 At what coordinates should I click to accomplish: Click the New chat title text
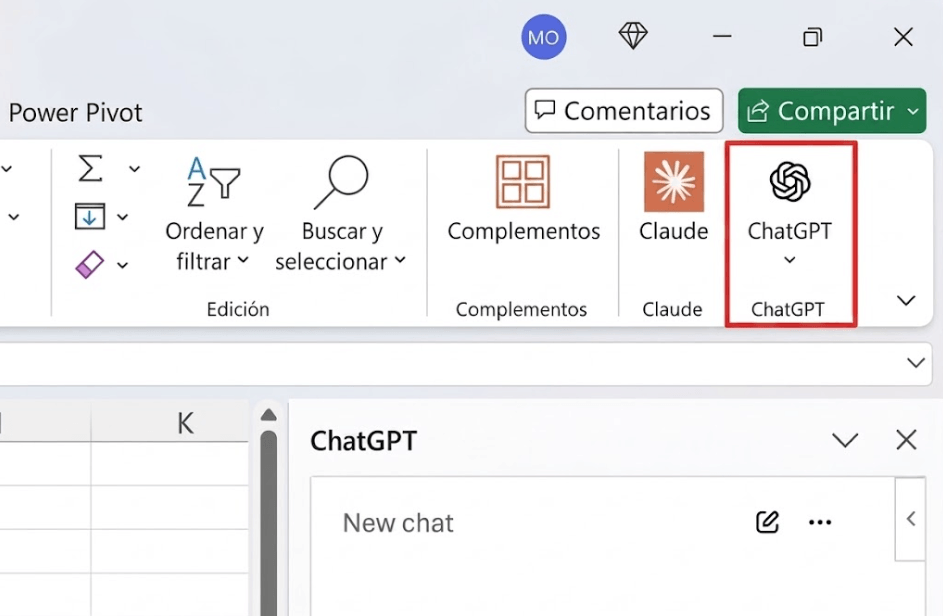[398, 523]
